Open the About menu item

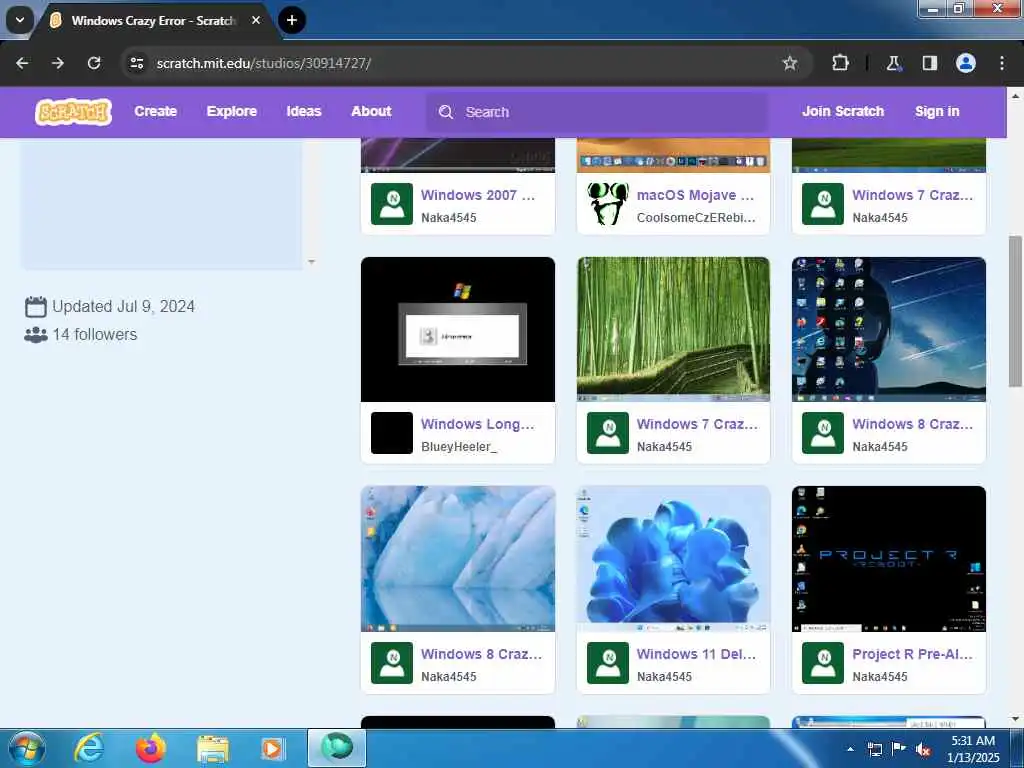click(371, 112)
